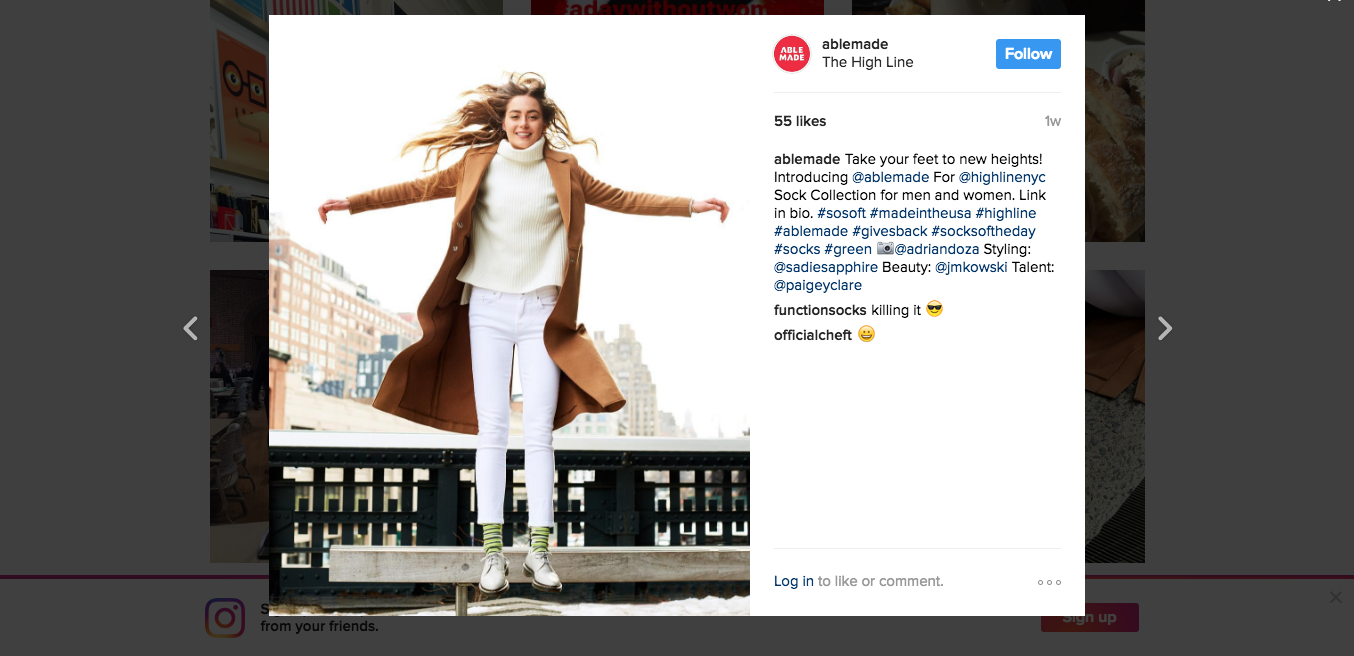Follow the ablemade account
This screenshot has width=1354, height=656.
click(x=1028, y=54)
